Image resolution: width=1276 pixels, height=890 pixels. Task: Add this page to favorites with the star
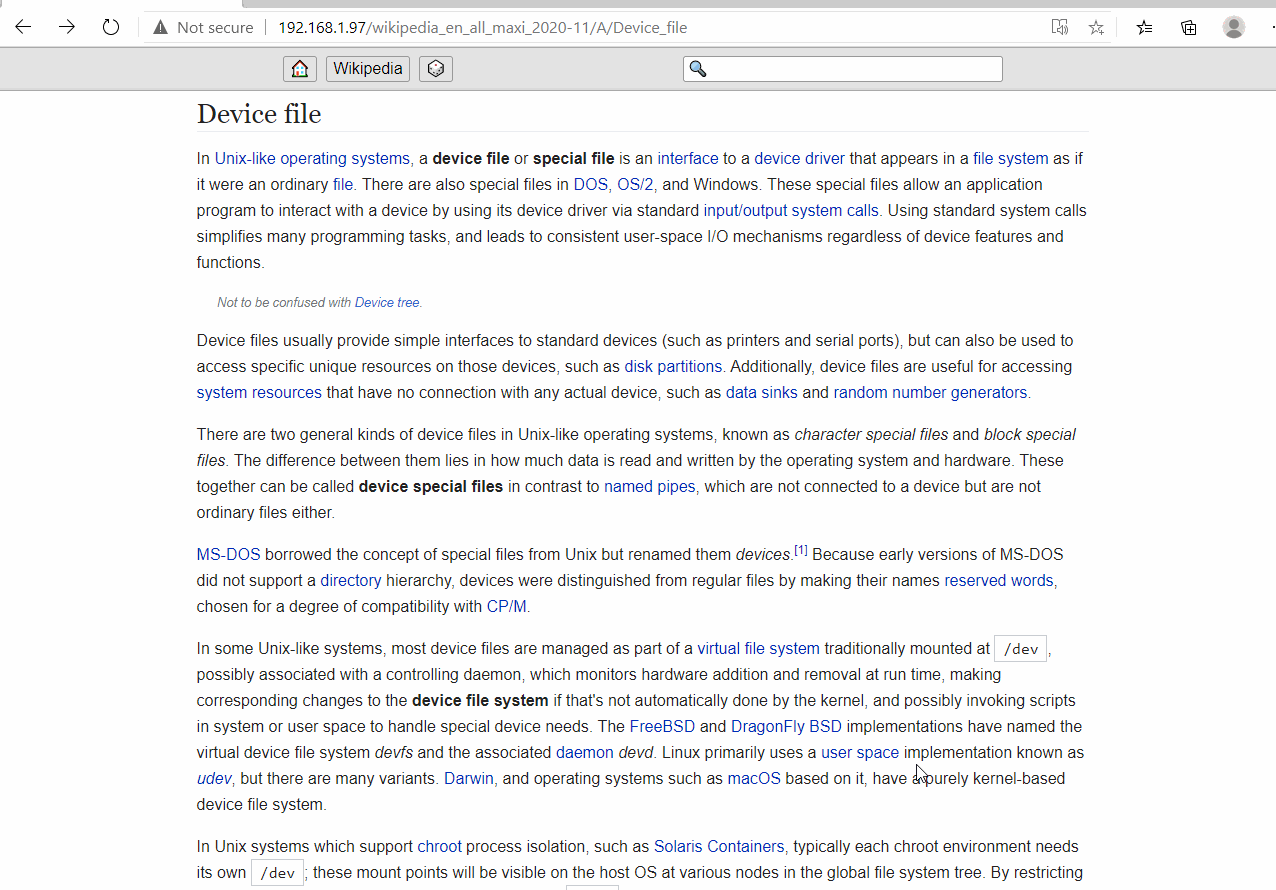point(1096,27)
